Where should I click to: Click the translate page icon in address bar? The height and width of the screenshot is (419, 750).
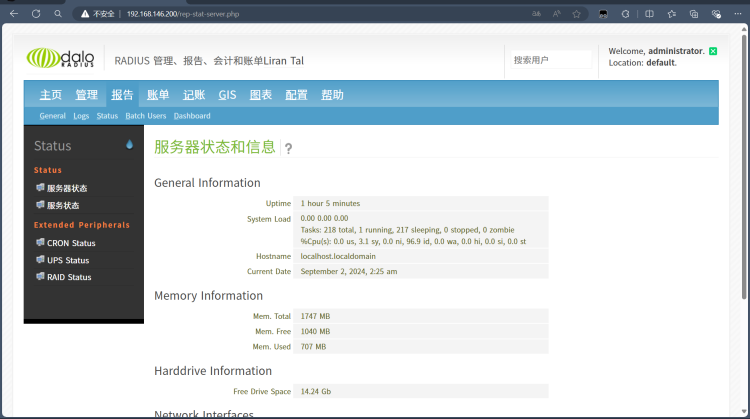536,14
